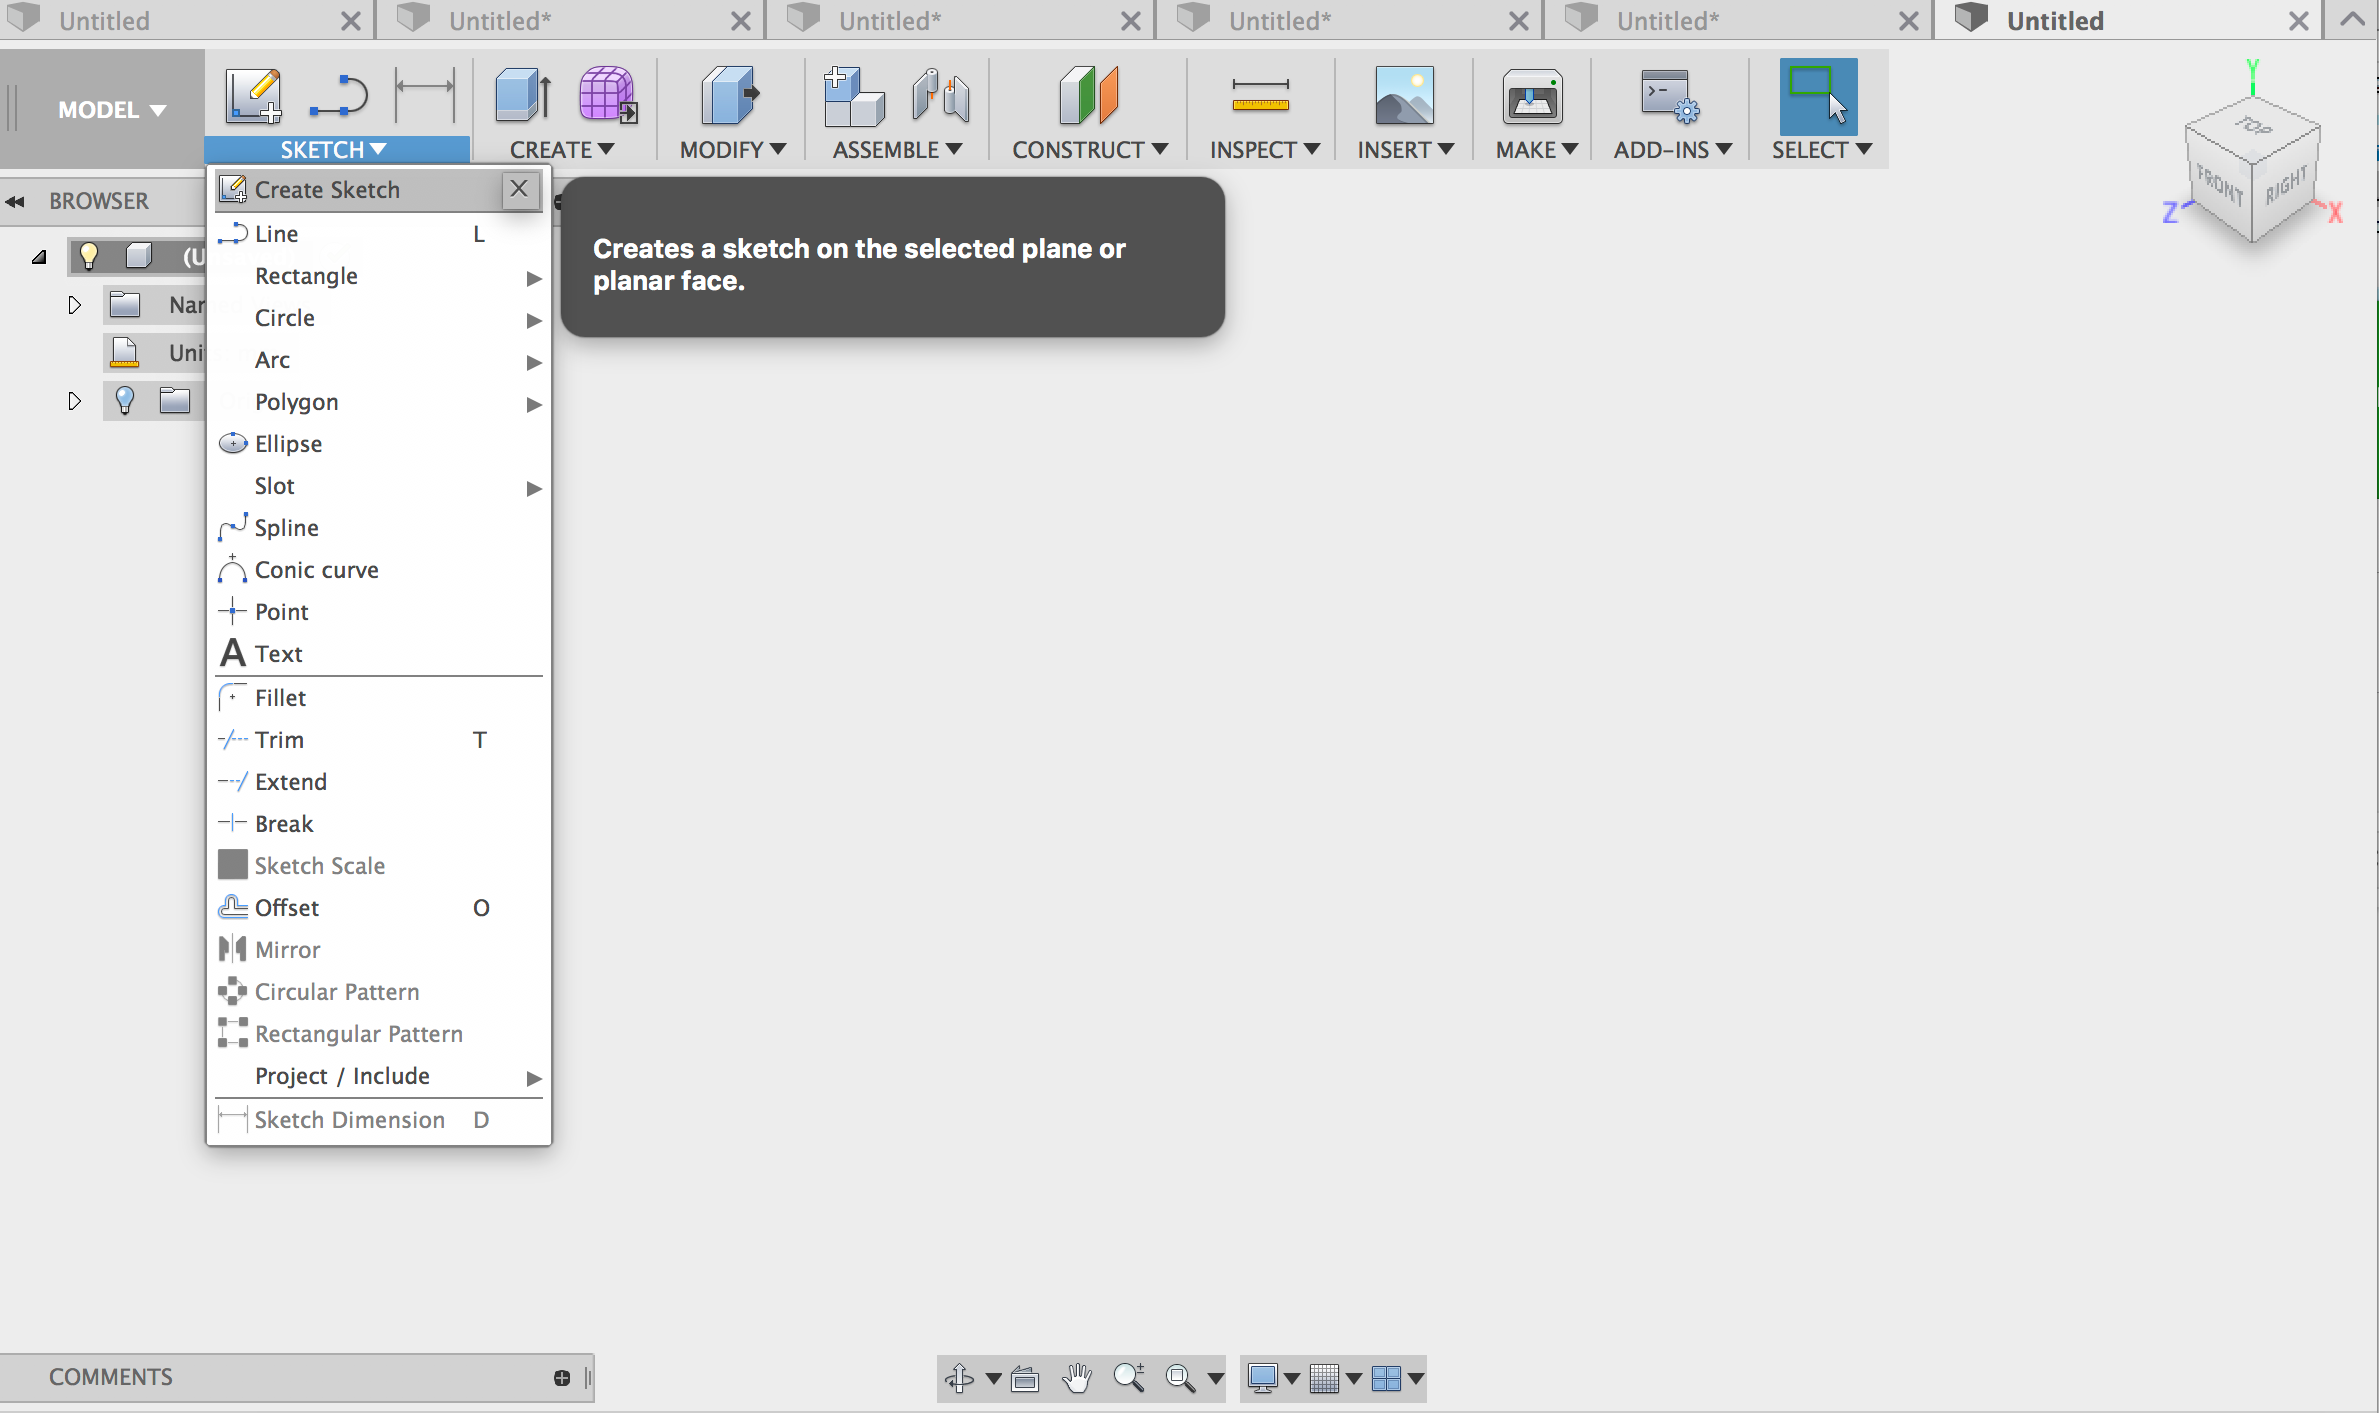Click the Zoom Window icon
The height and width of the screenshot is (1413, 2379).
[1181, 1378]
